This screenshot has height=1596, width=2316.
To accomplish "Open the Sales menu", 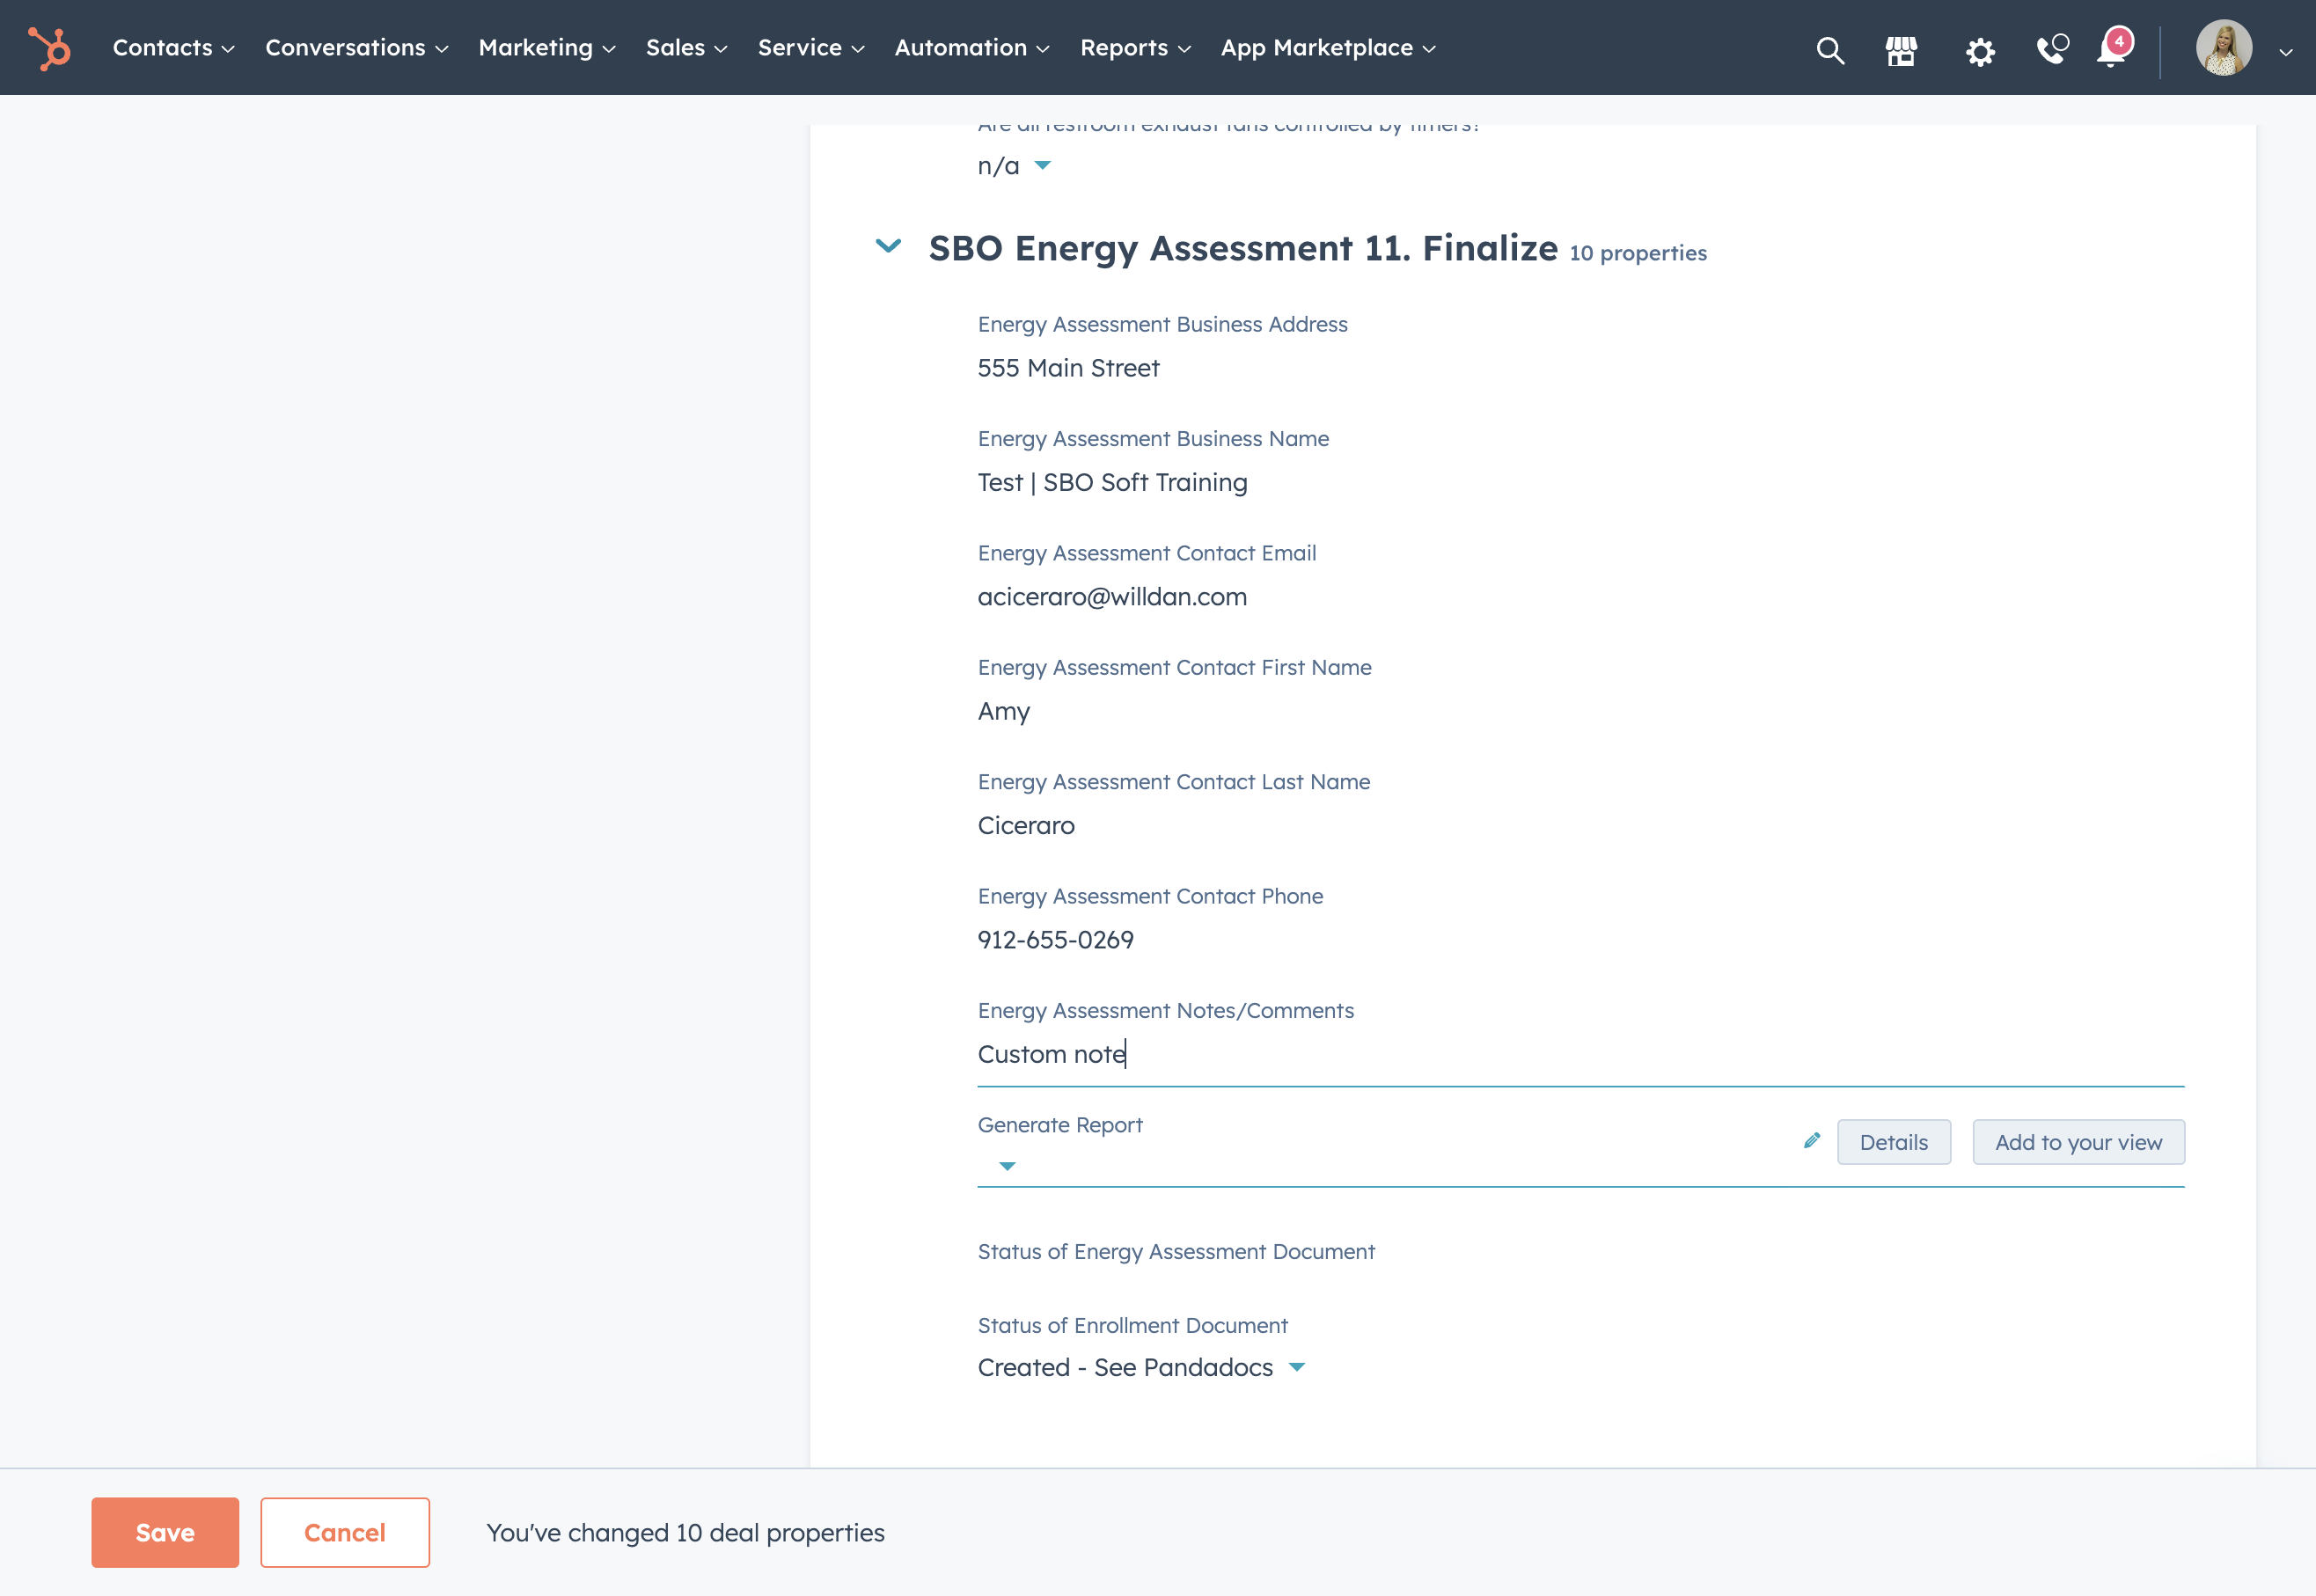I will pyautogui.click(x=687, y=48).
